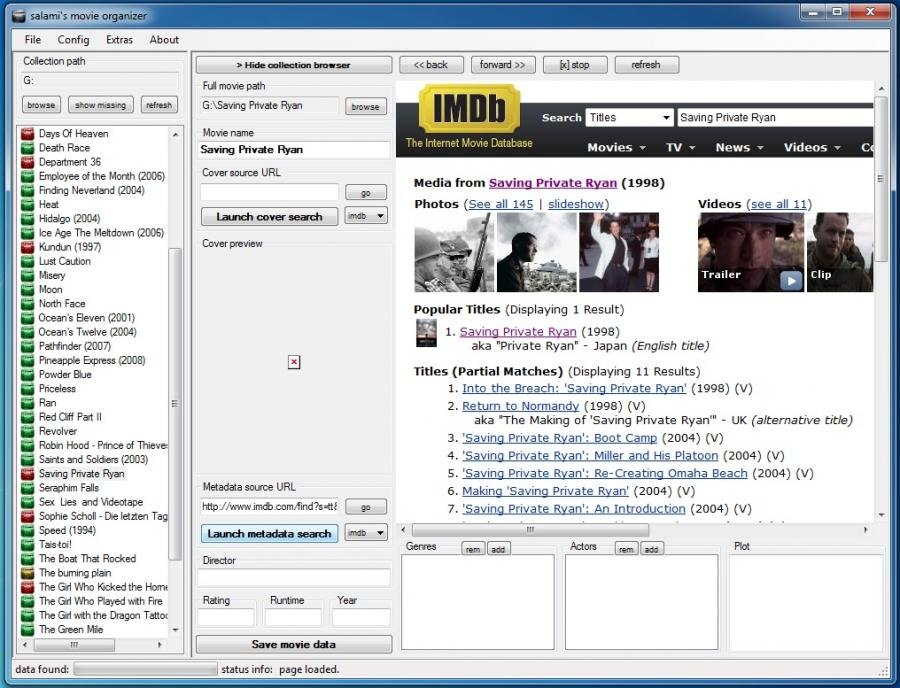
Task: Click the icon beside The Green Mile
Action: point(28,629)
